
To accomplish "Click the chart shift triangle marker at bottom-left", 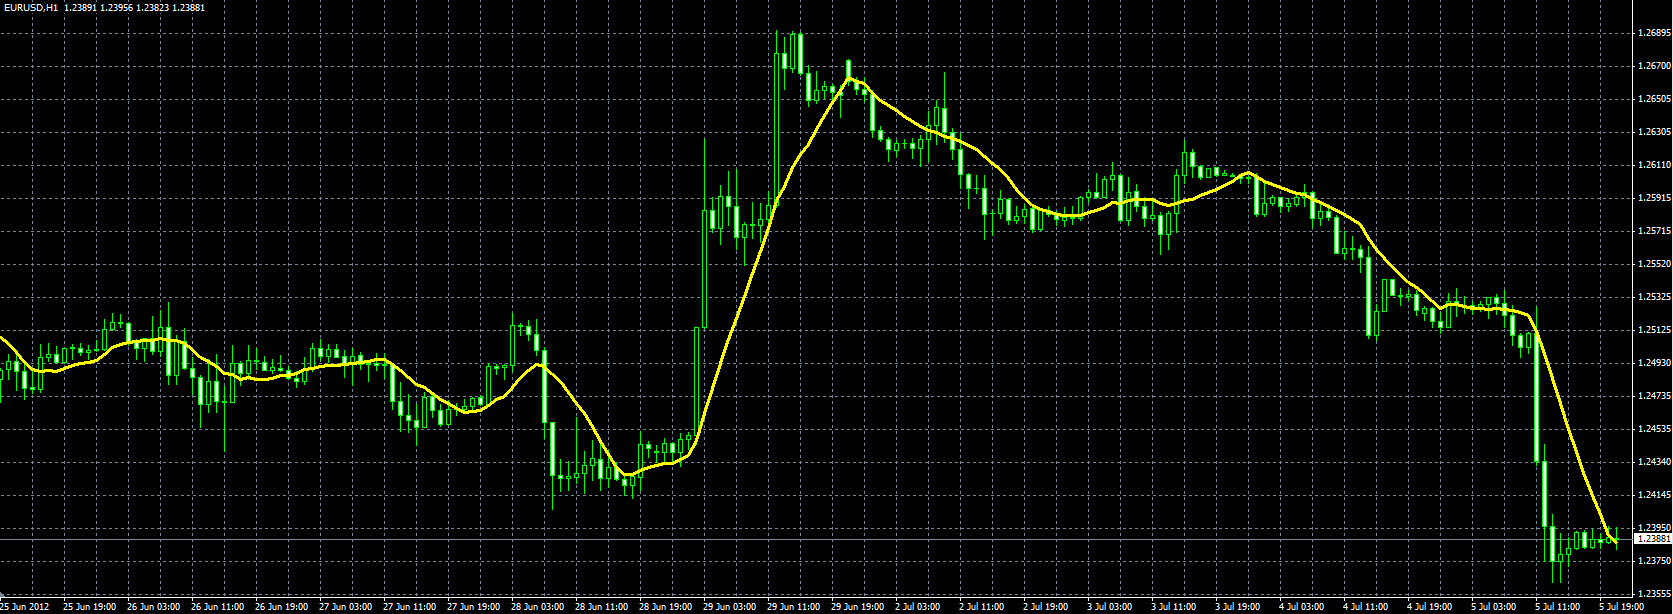I will [x=2, y=597].
